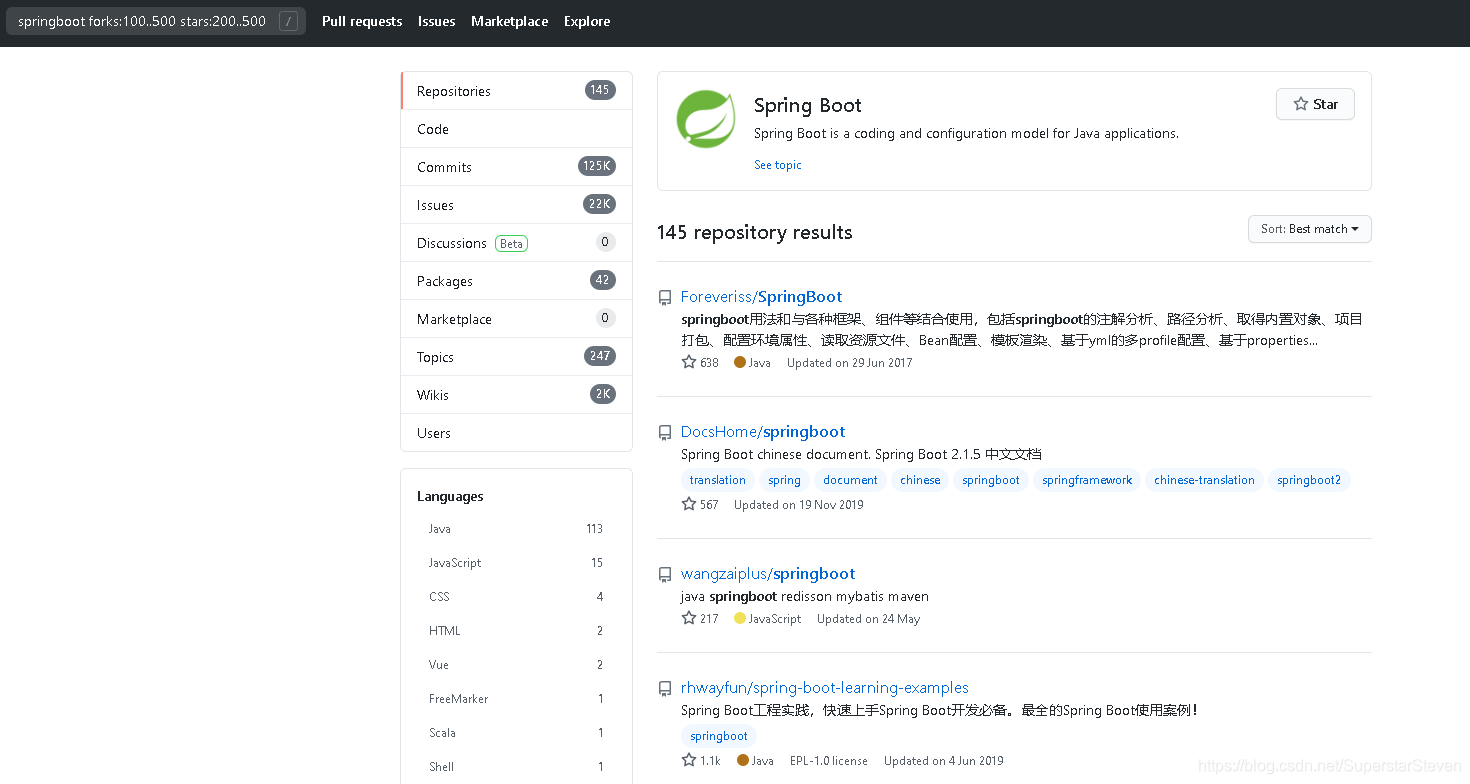The width and height of the screenshot is (1470, 784).
Task: Open the DocsHome/springboot repository
Action: (x=763, y=432)
